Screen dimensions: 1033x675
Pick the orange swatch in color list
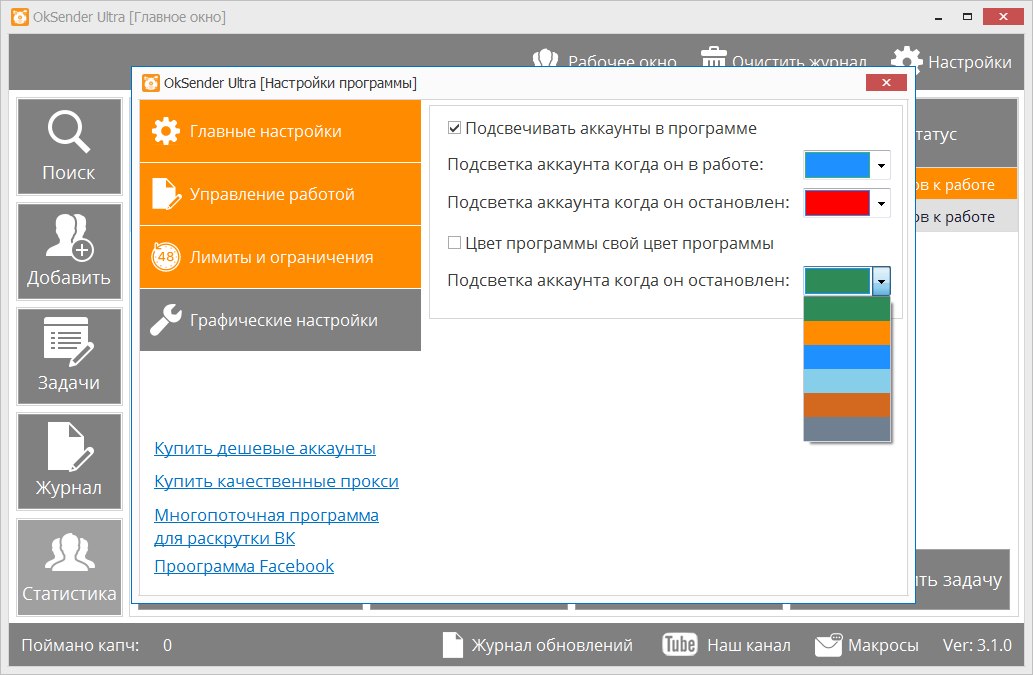(x=846, y=333)
